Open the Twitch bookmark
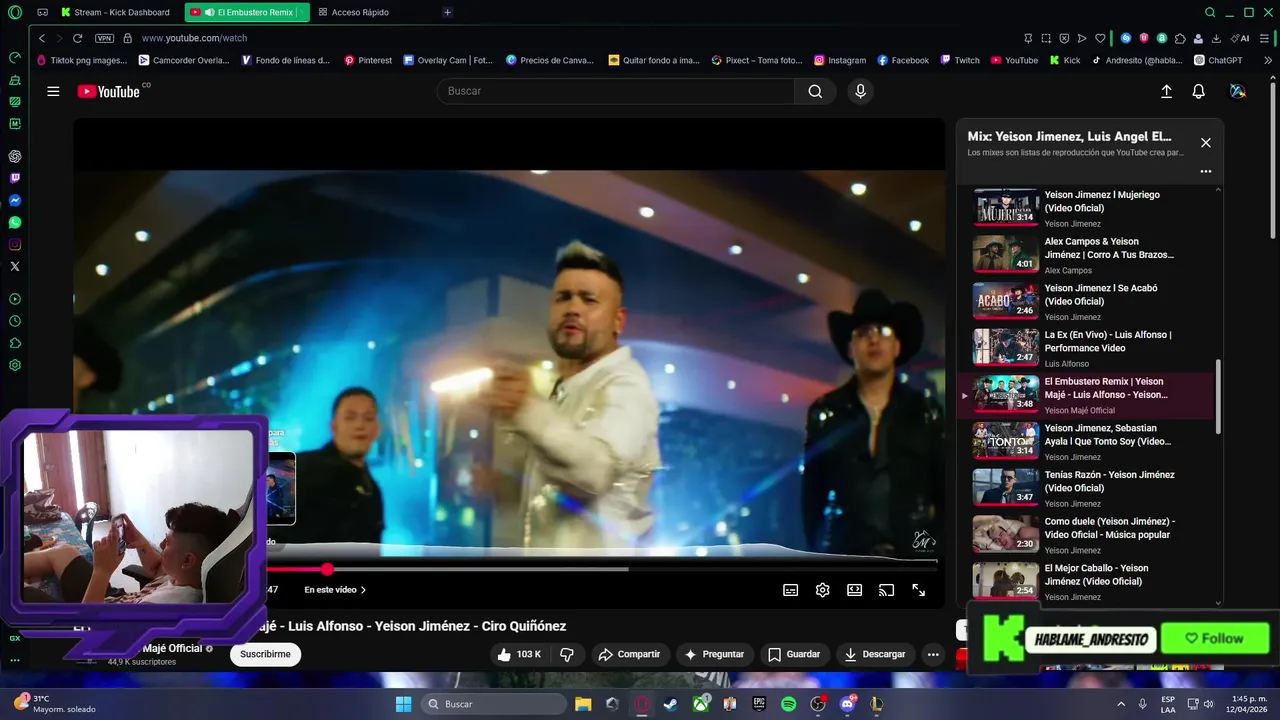The width and height of the screenshot is (1280, 720). point(960,60)
